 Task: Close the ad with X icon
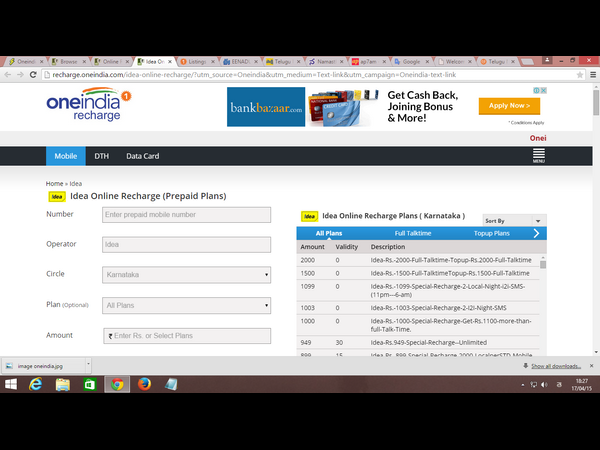coord(543,90)
